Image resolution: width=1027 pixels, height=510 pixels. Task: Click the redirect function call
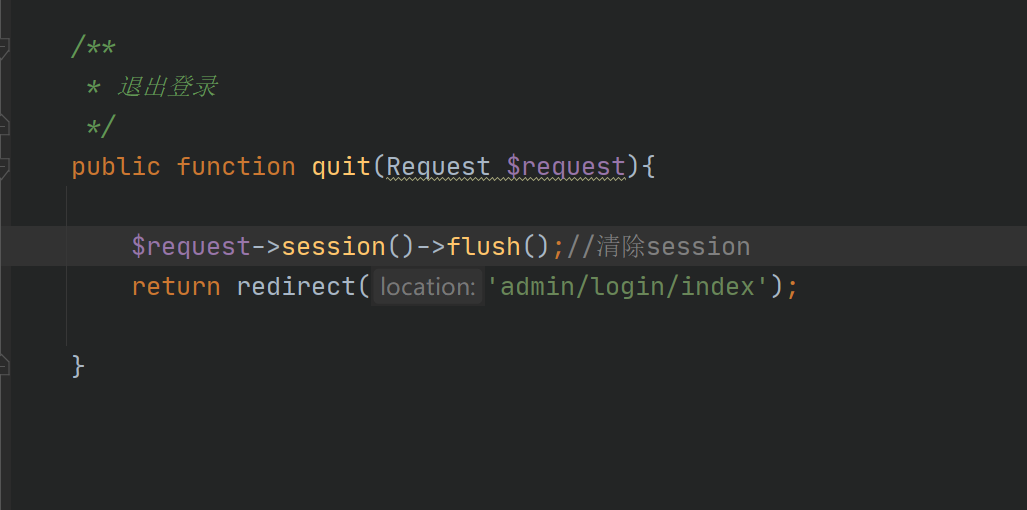[295, 287]
